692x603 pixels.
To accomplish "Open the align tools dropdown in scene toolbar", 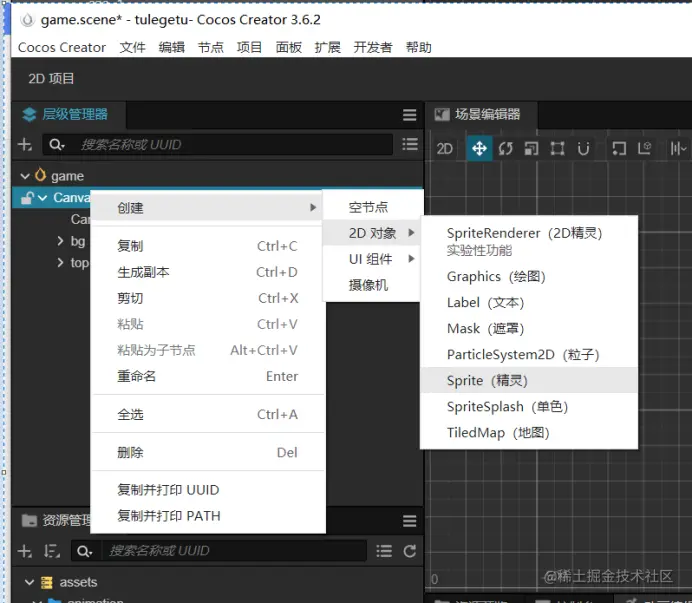I will coord(678,148).
